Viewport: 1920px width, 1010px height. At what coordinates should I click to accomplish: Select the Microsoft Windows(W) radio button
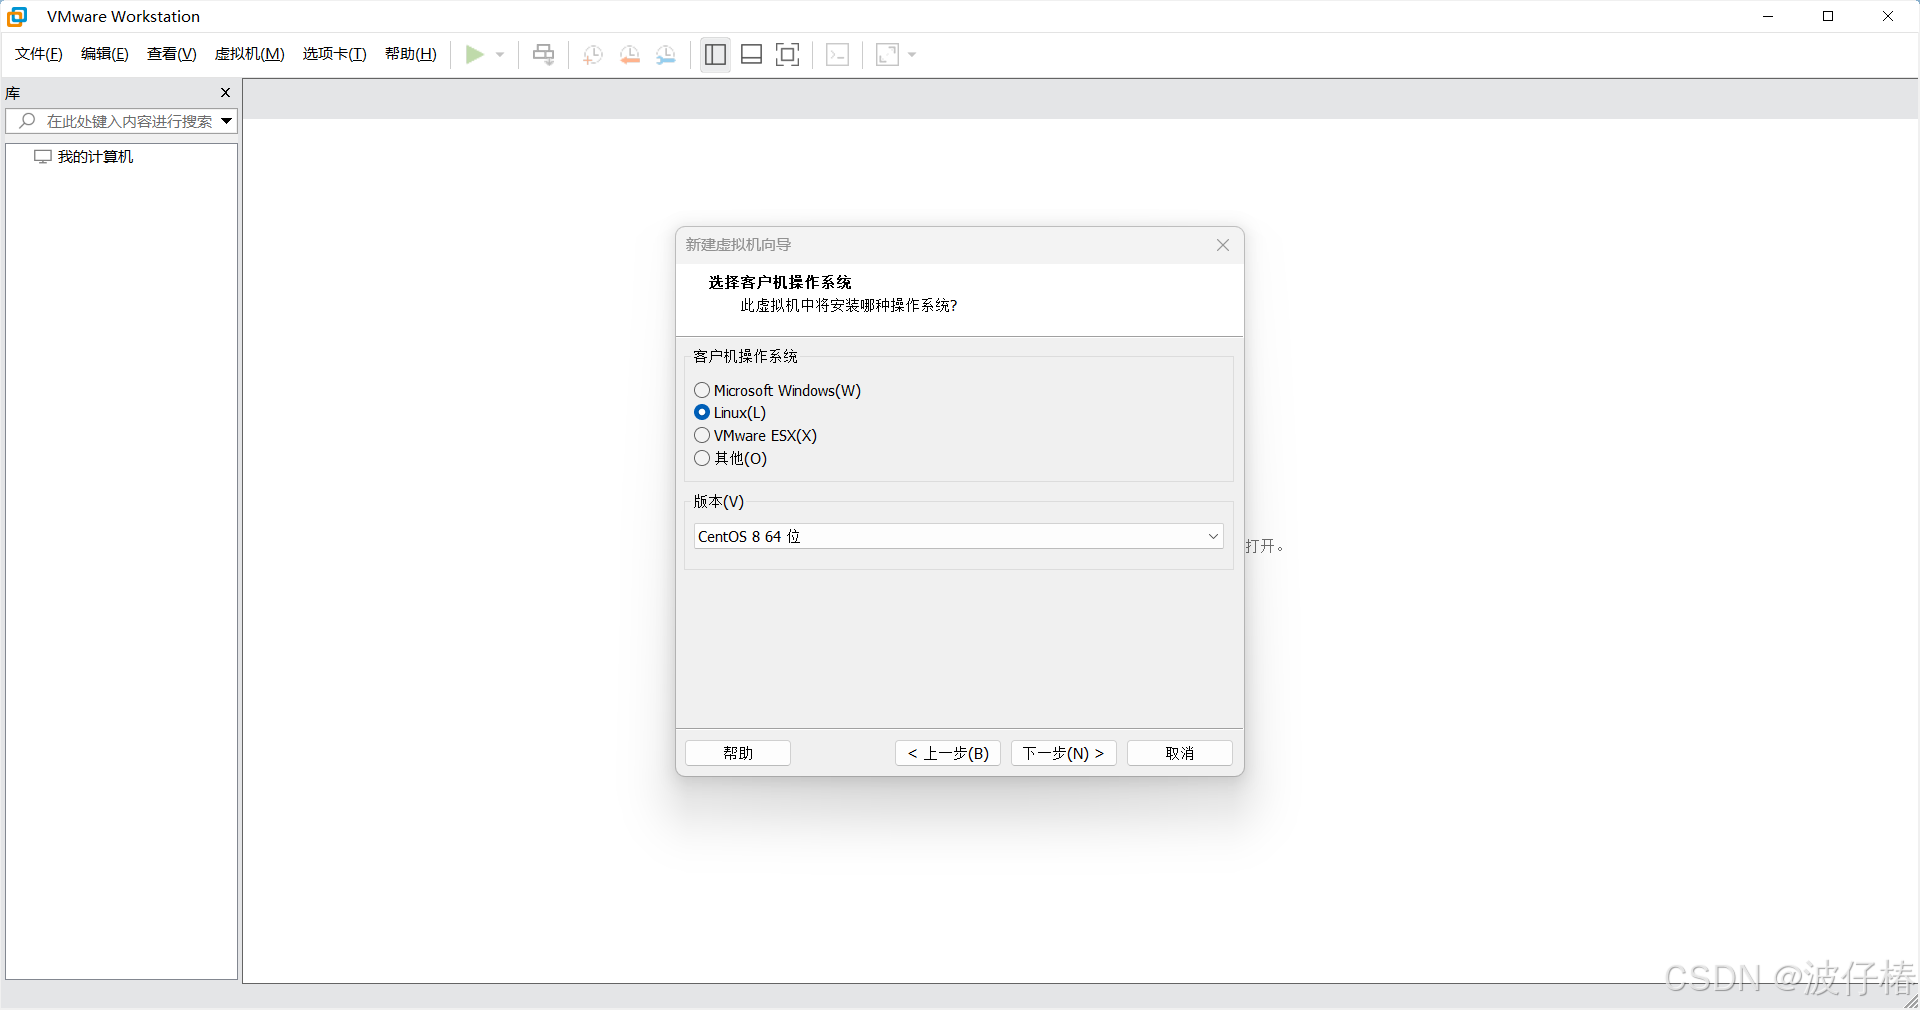[702, 390]
